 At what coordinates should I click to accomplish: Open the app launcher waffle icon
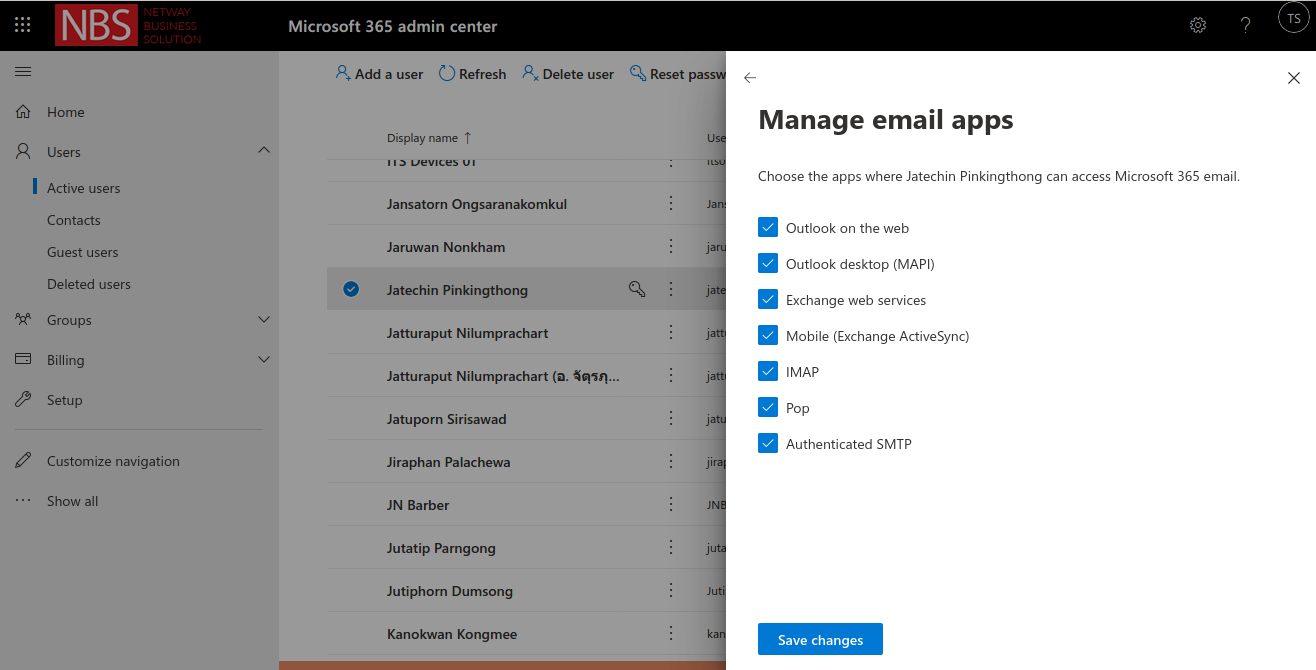tap(22, 25)
